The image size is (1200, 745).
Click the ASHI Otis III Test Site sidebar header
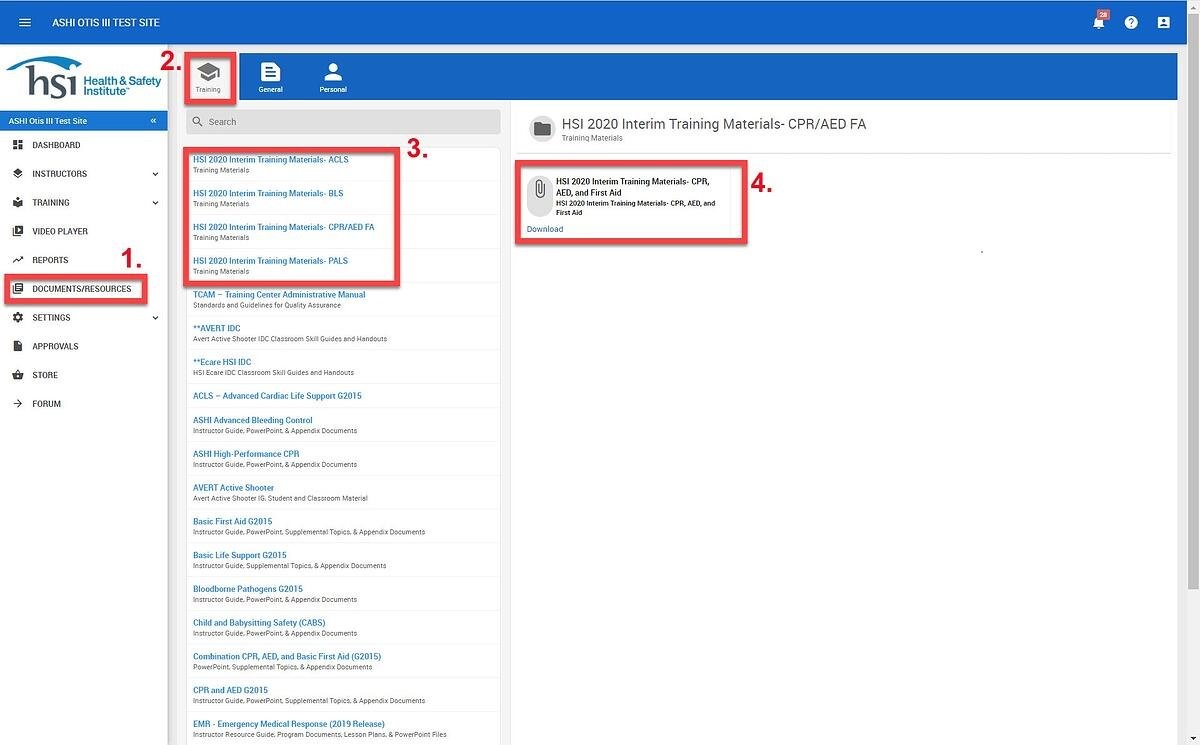coord(84,121)
